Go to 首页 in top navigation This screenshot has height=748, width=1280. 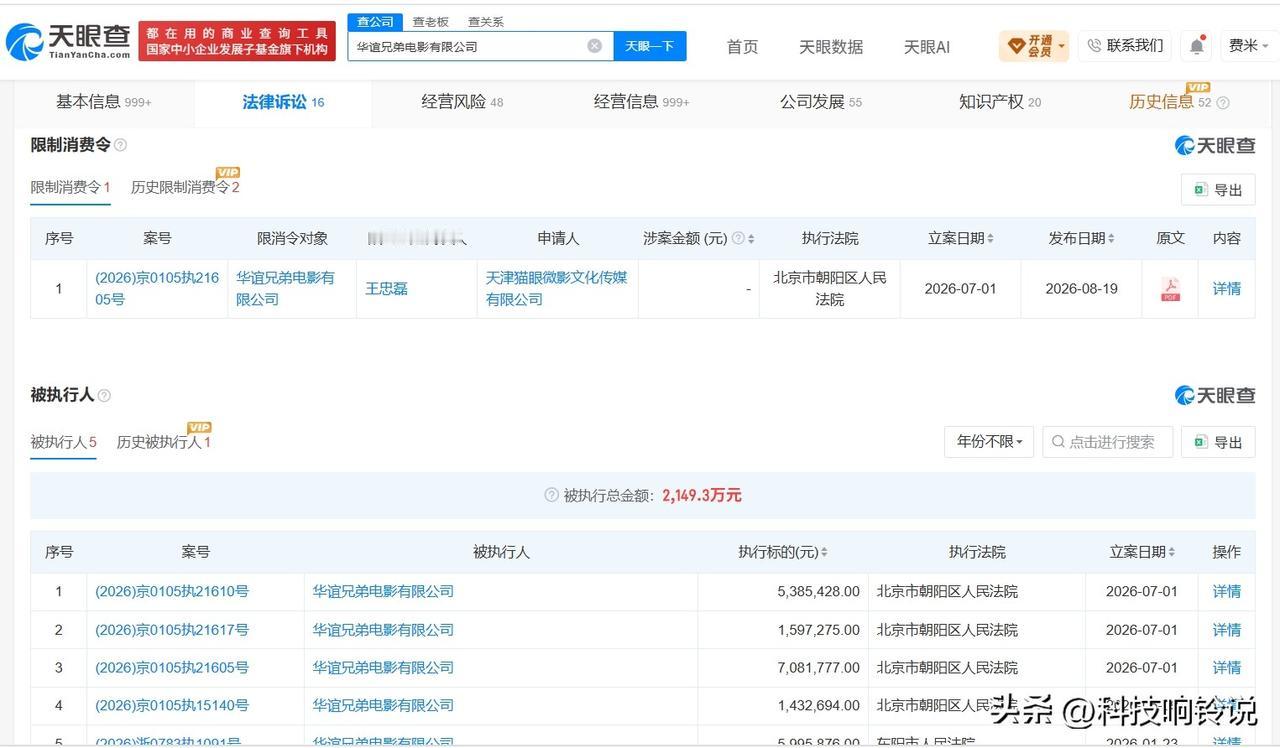point(742,47)
